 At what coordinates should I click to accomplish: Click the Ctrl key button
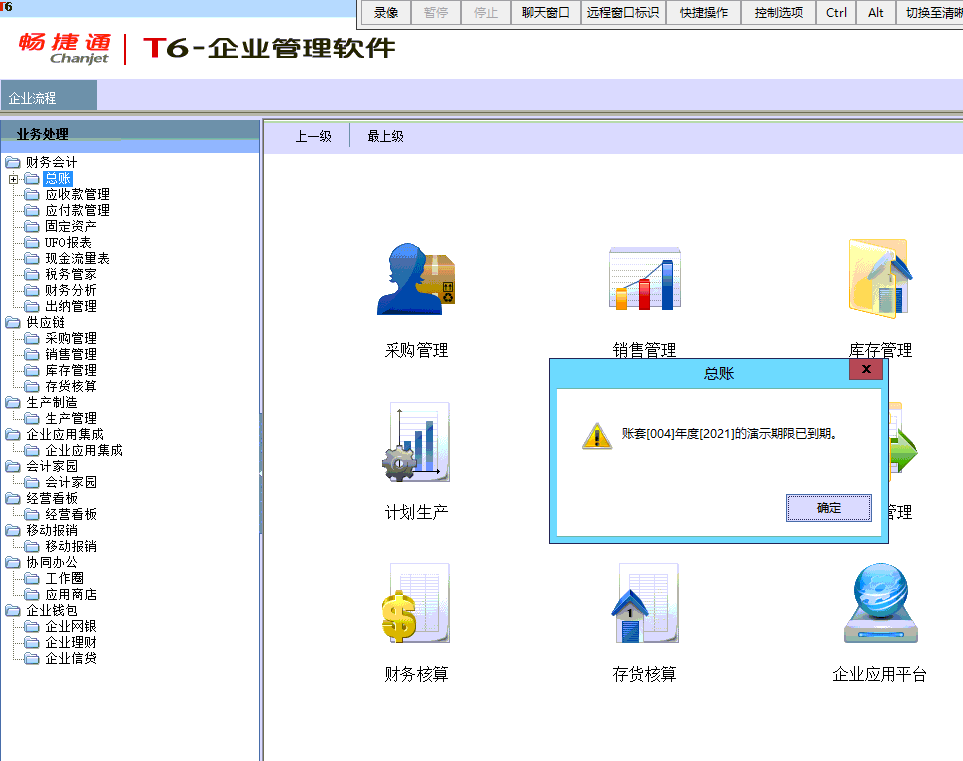pyautogui.click(x=836, y=13)
